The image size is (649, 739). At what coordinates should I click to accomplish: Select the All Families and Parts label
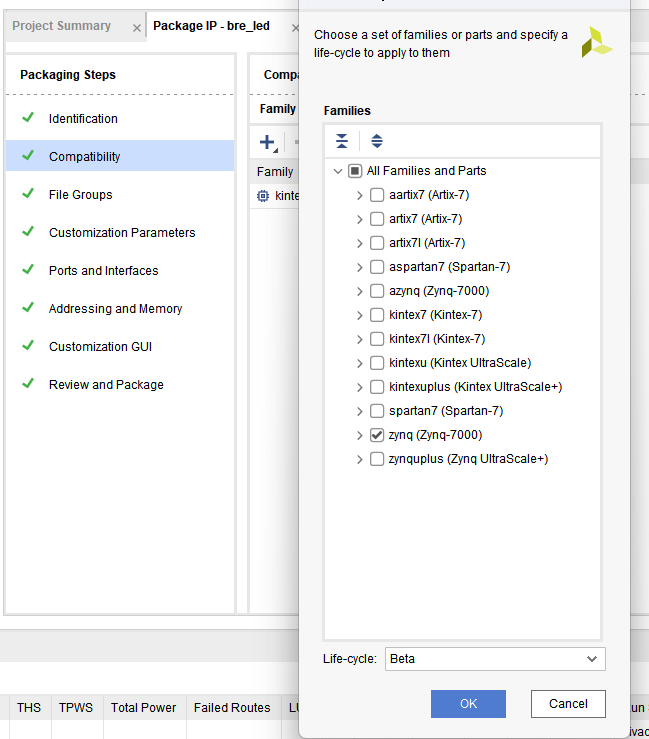coord(427,171)
